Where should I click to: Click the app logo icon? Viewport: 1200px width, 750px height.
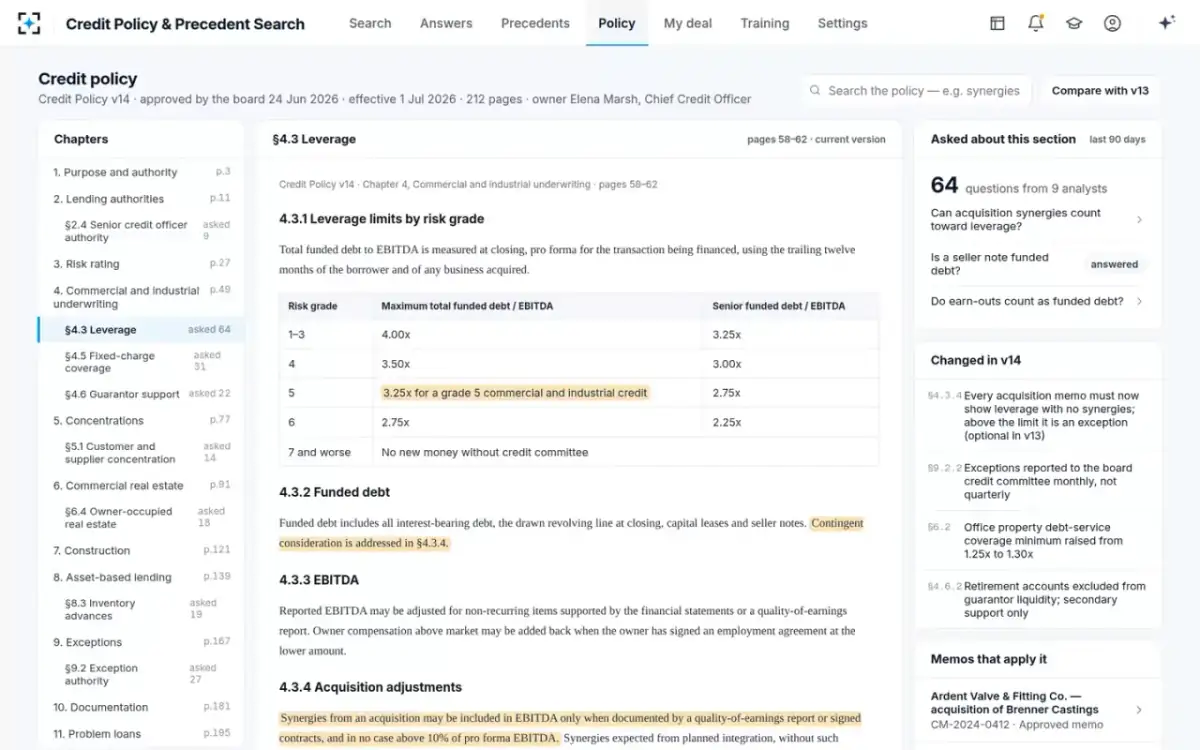point(29,23)
